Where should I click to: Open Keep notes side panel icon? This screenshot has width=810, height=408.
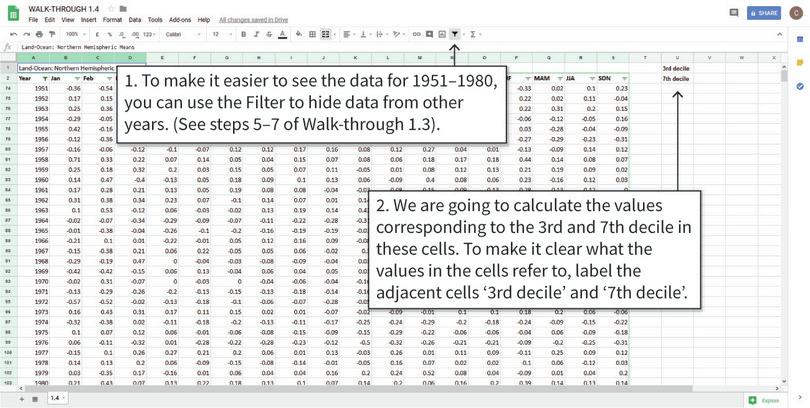[x=800, y=62]
